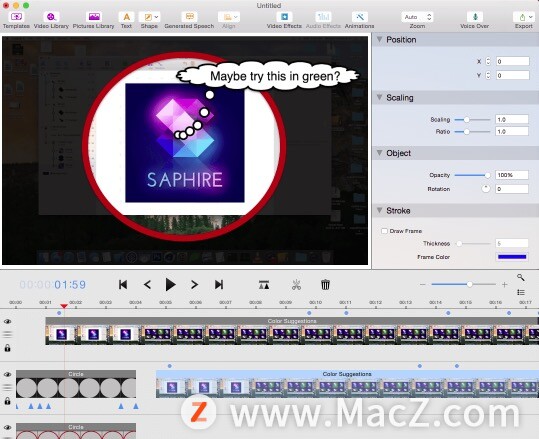The width and height of the screenshot is (539, 439).
Task: Open the Export menu
Action: point(524,20)
